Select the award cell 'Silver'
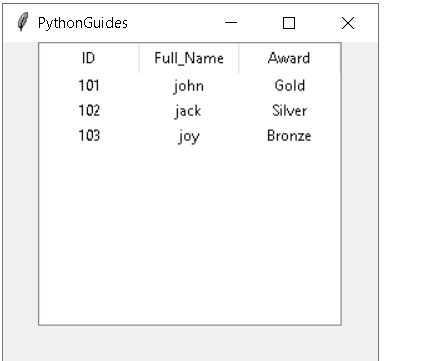The height and width of the screenshot is (361, 426). click(x=289, y=111)
